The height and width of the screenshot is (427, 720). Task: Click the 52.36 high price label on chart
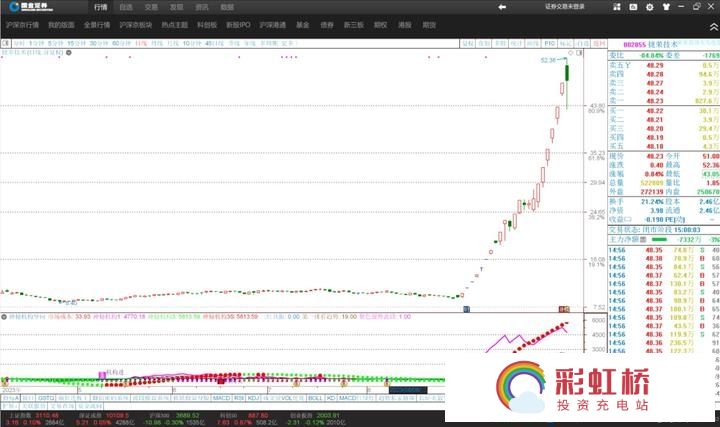(548, 60)
